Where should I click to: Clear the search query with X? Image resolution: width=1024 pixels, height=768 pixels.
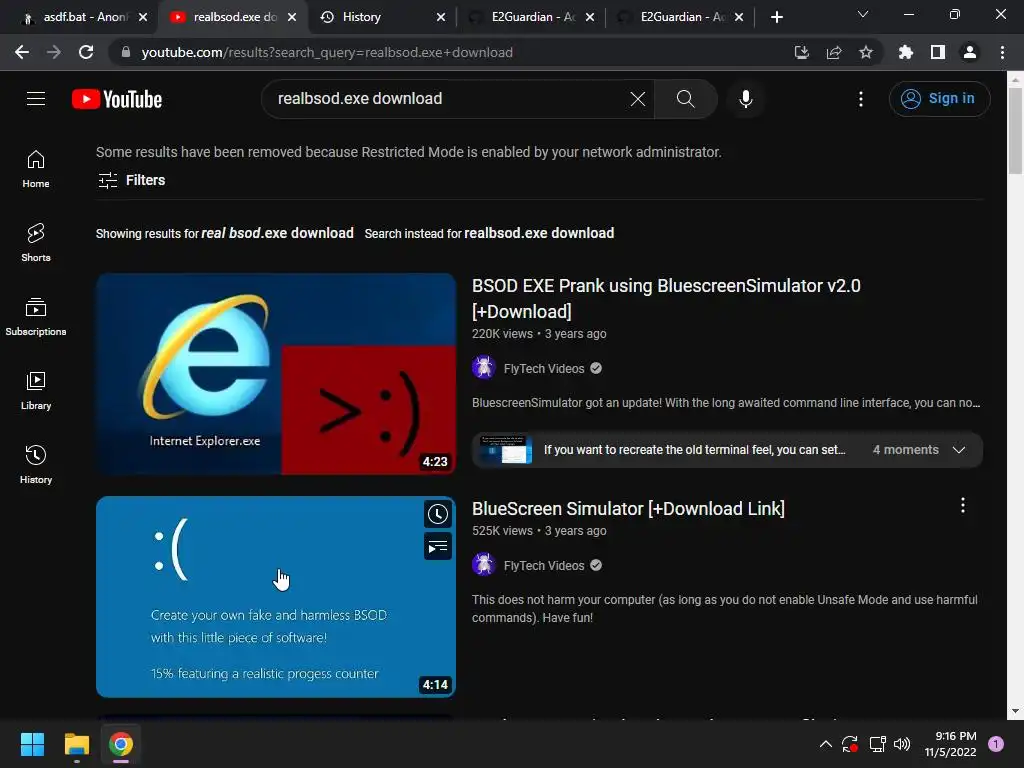pyautogui.click(x=637, y=99)
